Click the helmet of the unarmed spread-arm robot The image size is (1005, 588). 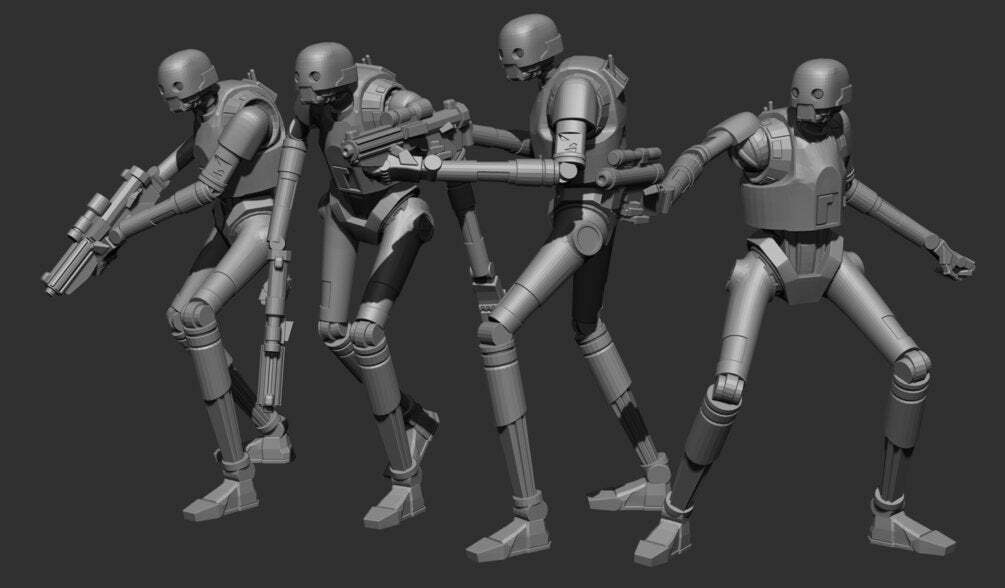(x=820, y=90)
